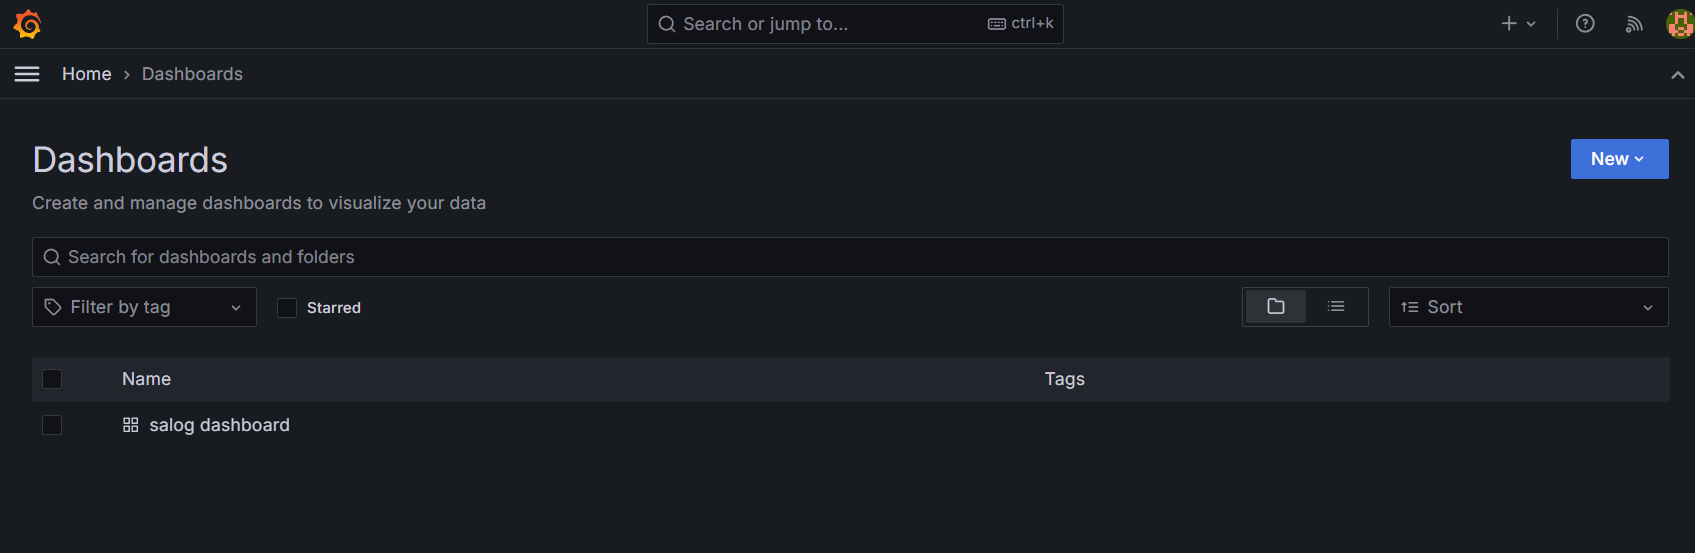Switch to folder view icon
Viewport: 1695px width, 553px height.
tap(1275, 307)
